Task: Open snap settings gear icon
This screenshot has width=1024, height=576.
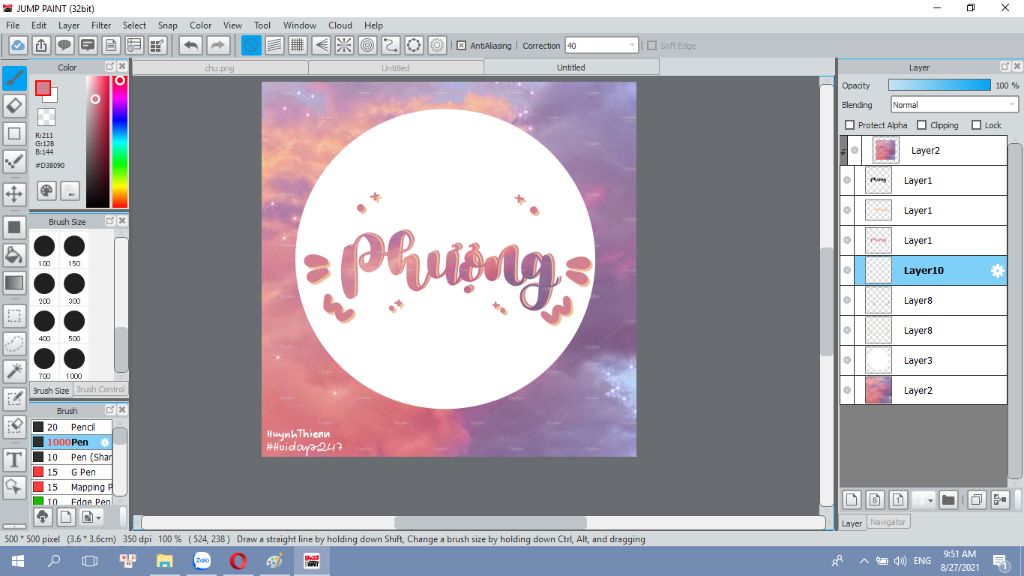Action: tap(437, 46)
